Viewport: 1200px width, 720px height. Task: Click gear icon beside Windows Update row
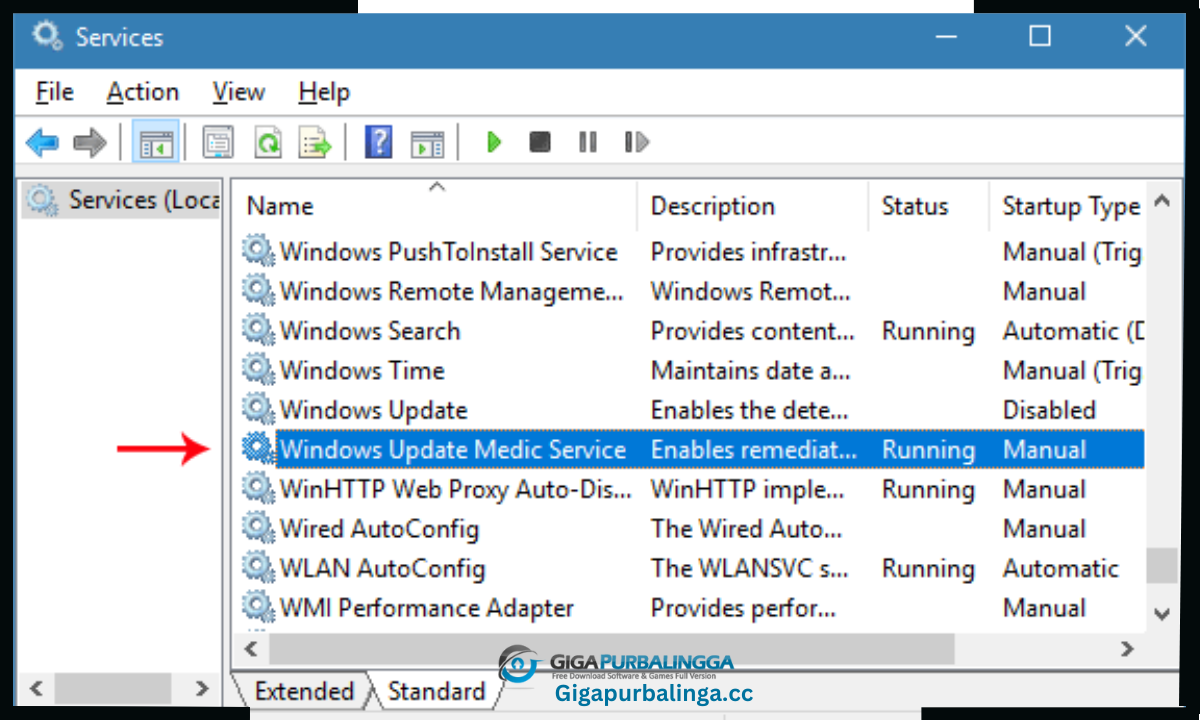click(259, 410)
